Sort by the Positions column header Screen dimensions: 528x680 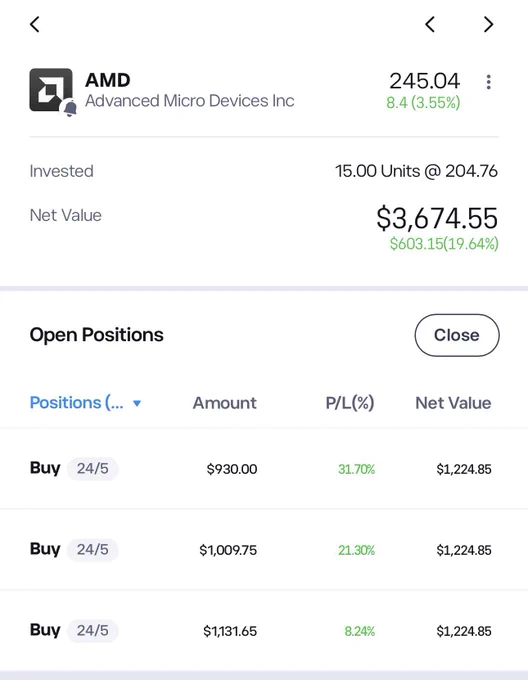pyautogui.click(x=77, y=403)
